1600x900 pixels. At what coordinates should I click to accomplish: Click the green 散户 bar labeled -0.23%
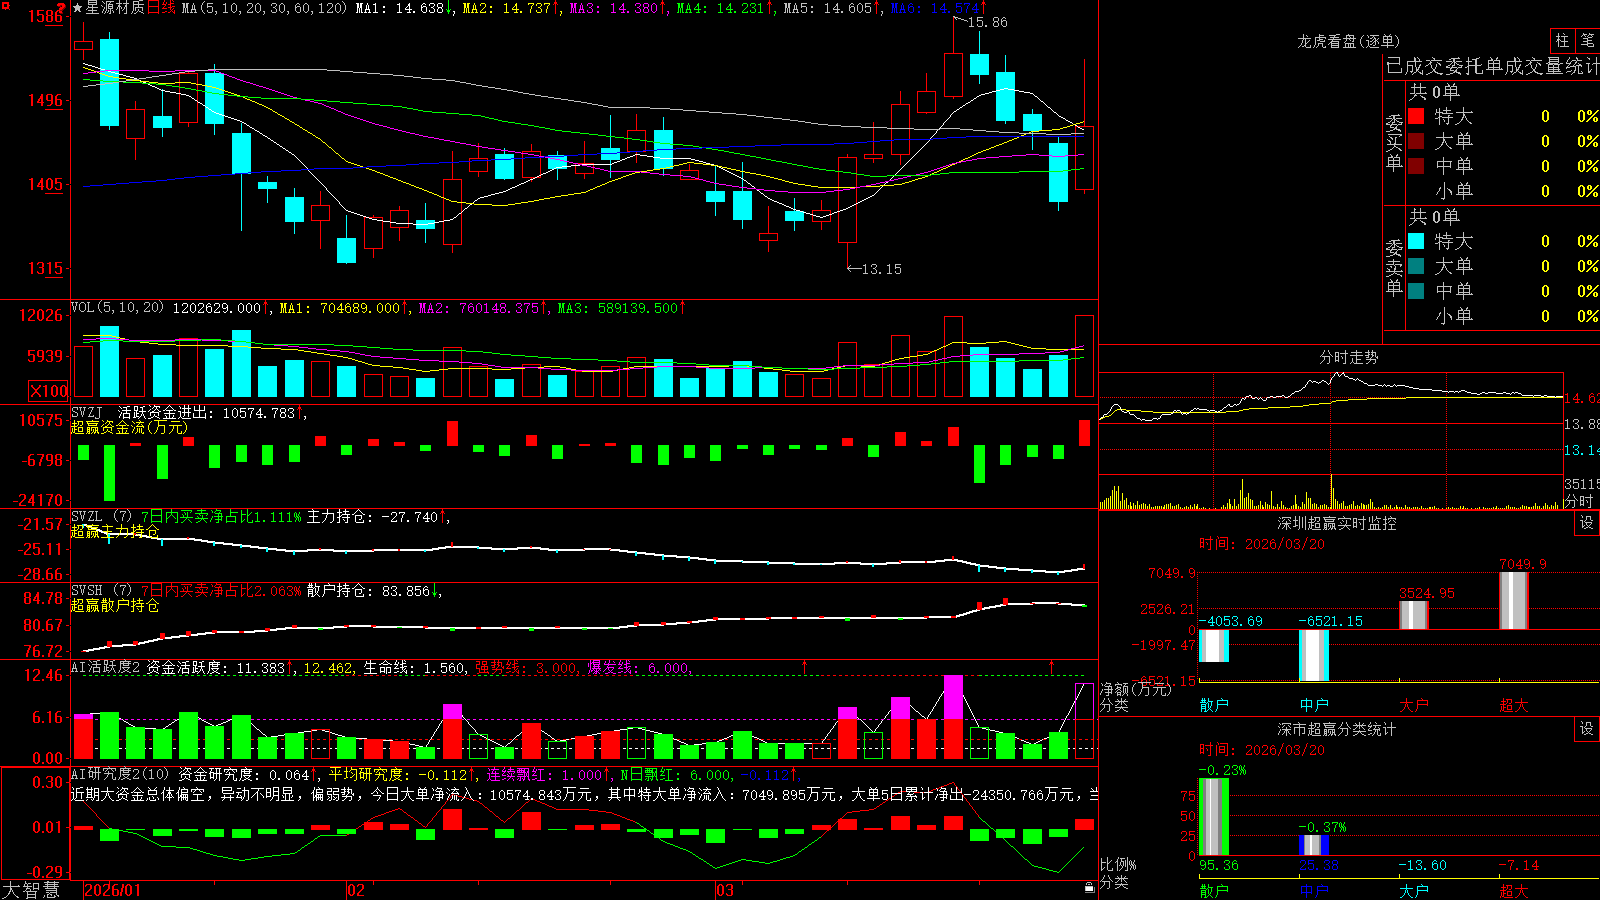tap(1214, 817)
